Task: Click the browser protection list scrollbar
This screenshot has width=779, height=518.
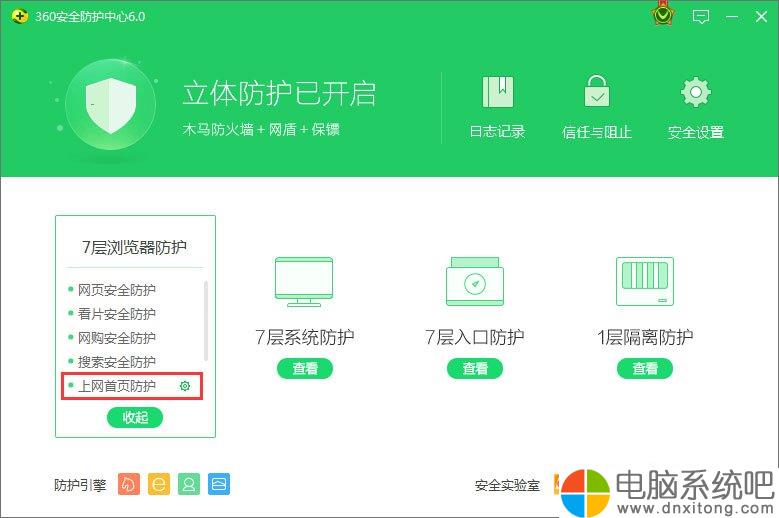Action: click(x=206, y=320)
